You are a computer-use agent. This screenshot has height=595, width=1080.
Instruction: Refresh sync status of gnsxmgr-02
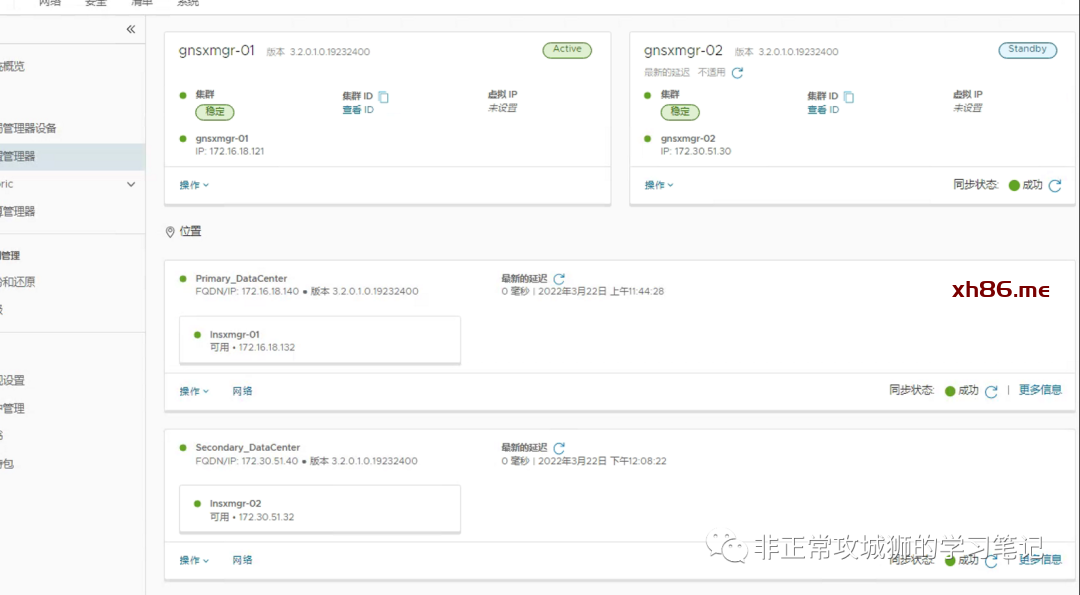point(1054,186)
